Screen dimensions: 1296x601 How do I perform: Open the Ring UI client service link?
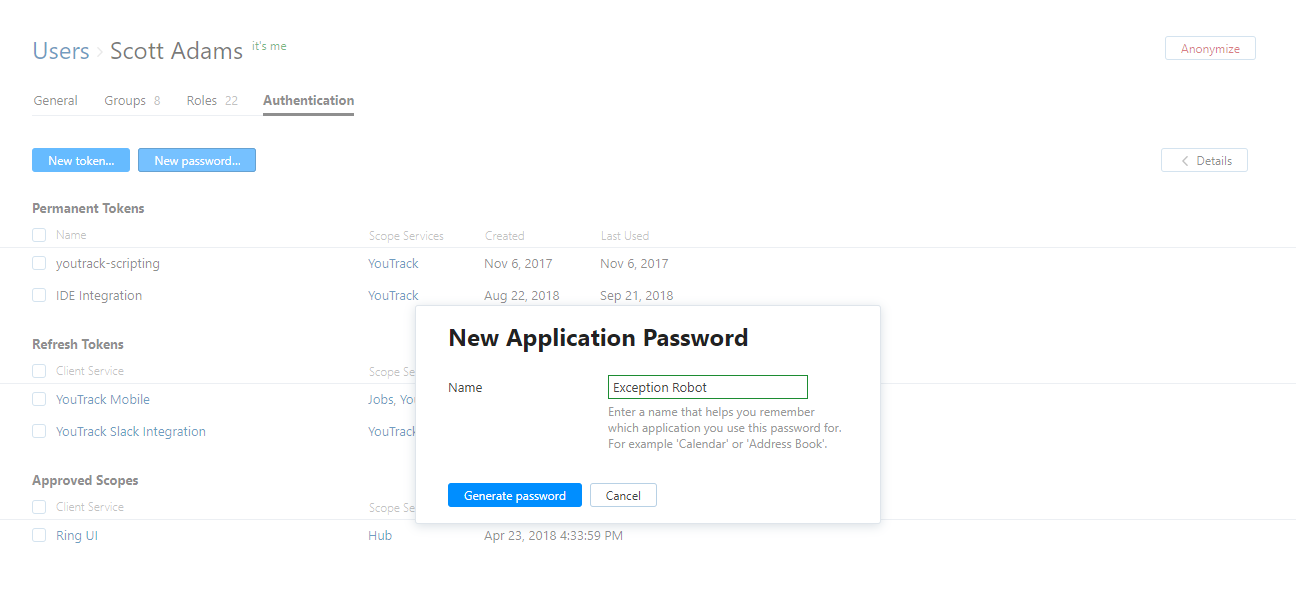[77, 536]
